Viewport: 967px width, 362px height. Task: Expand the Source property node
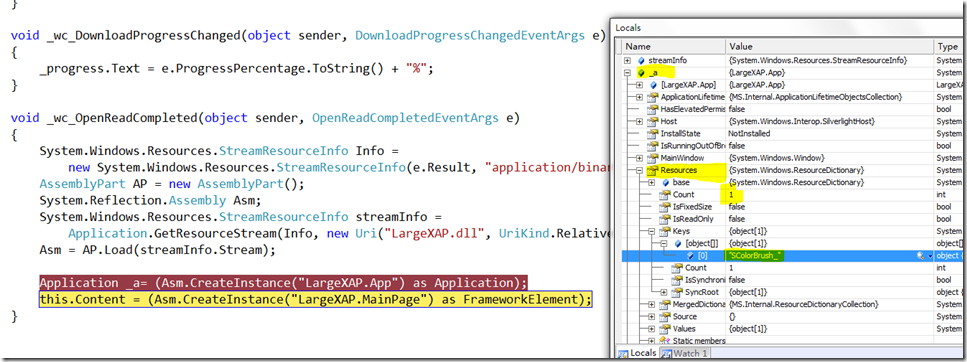point(651,316)
